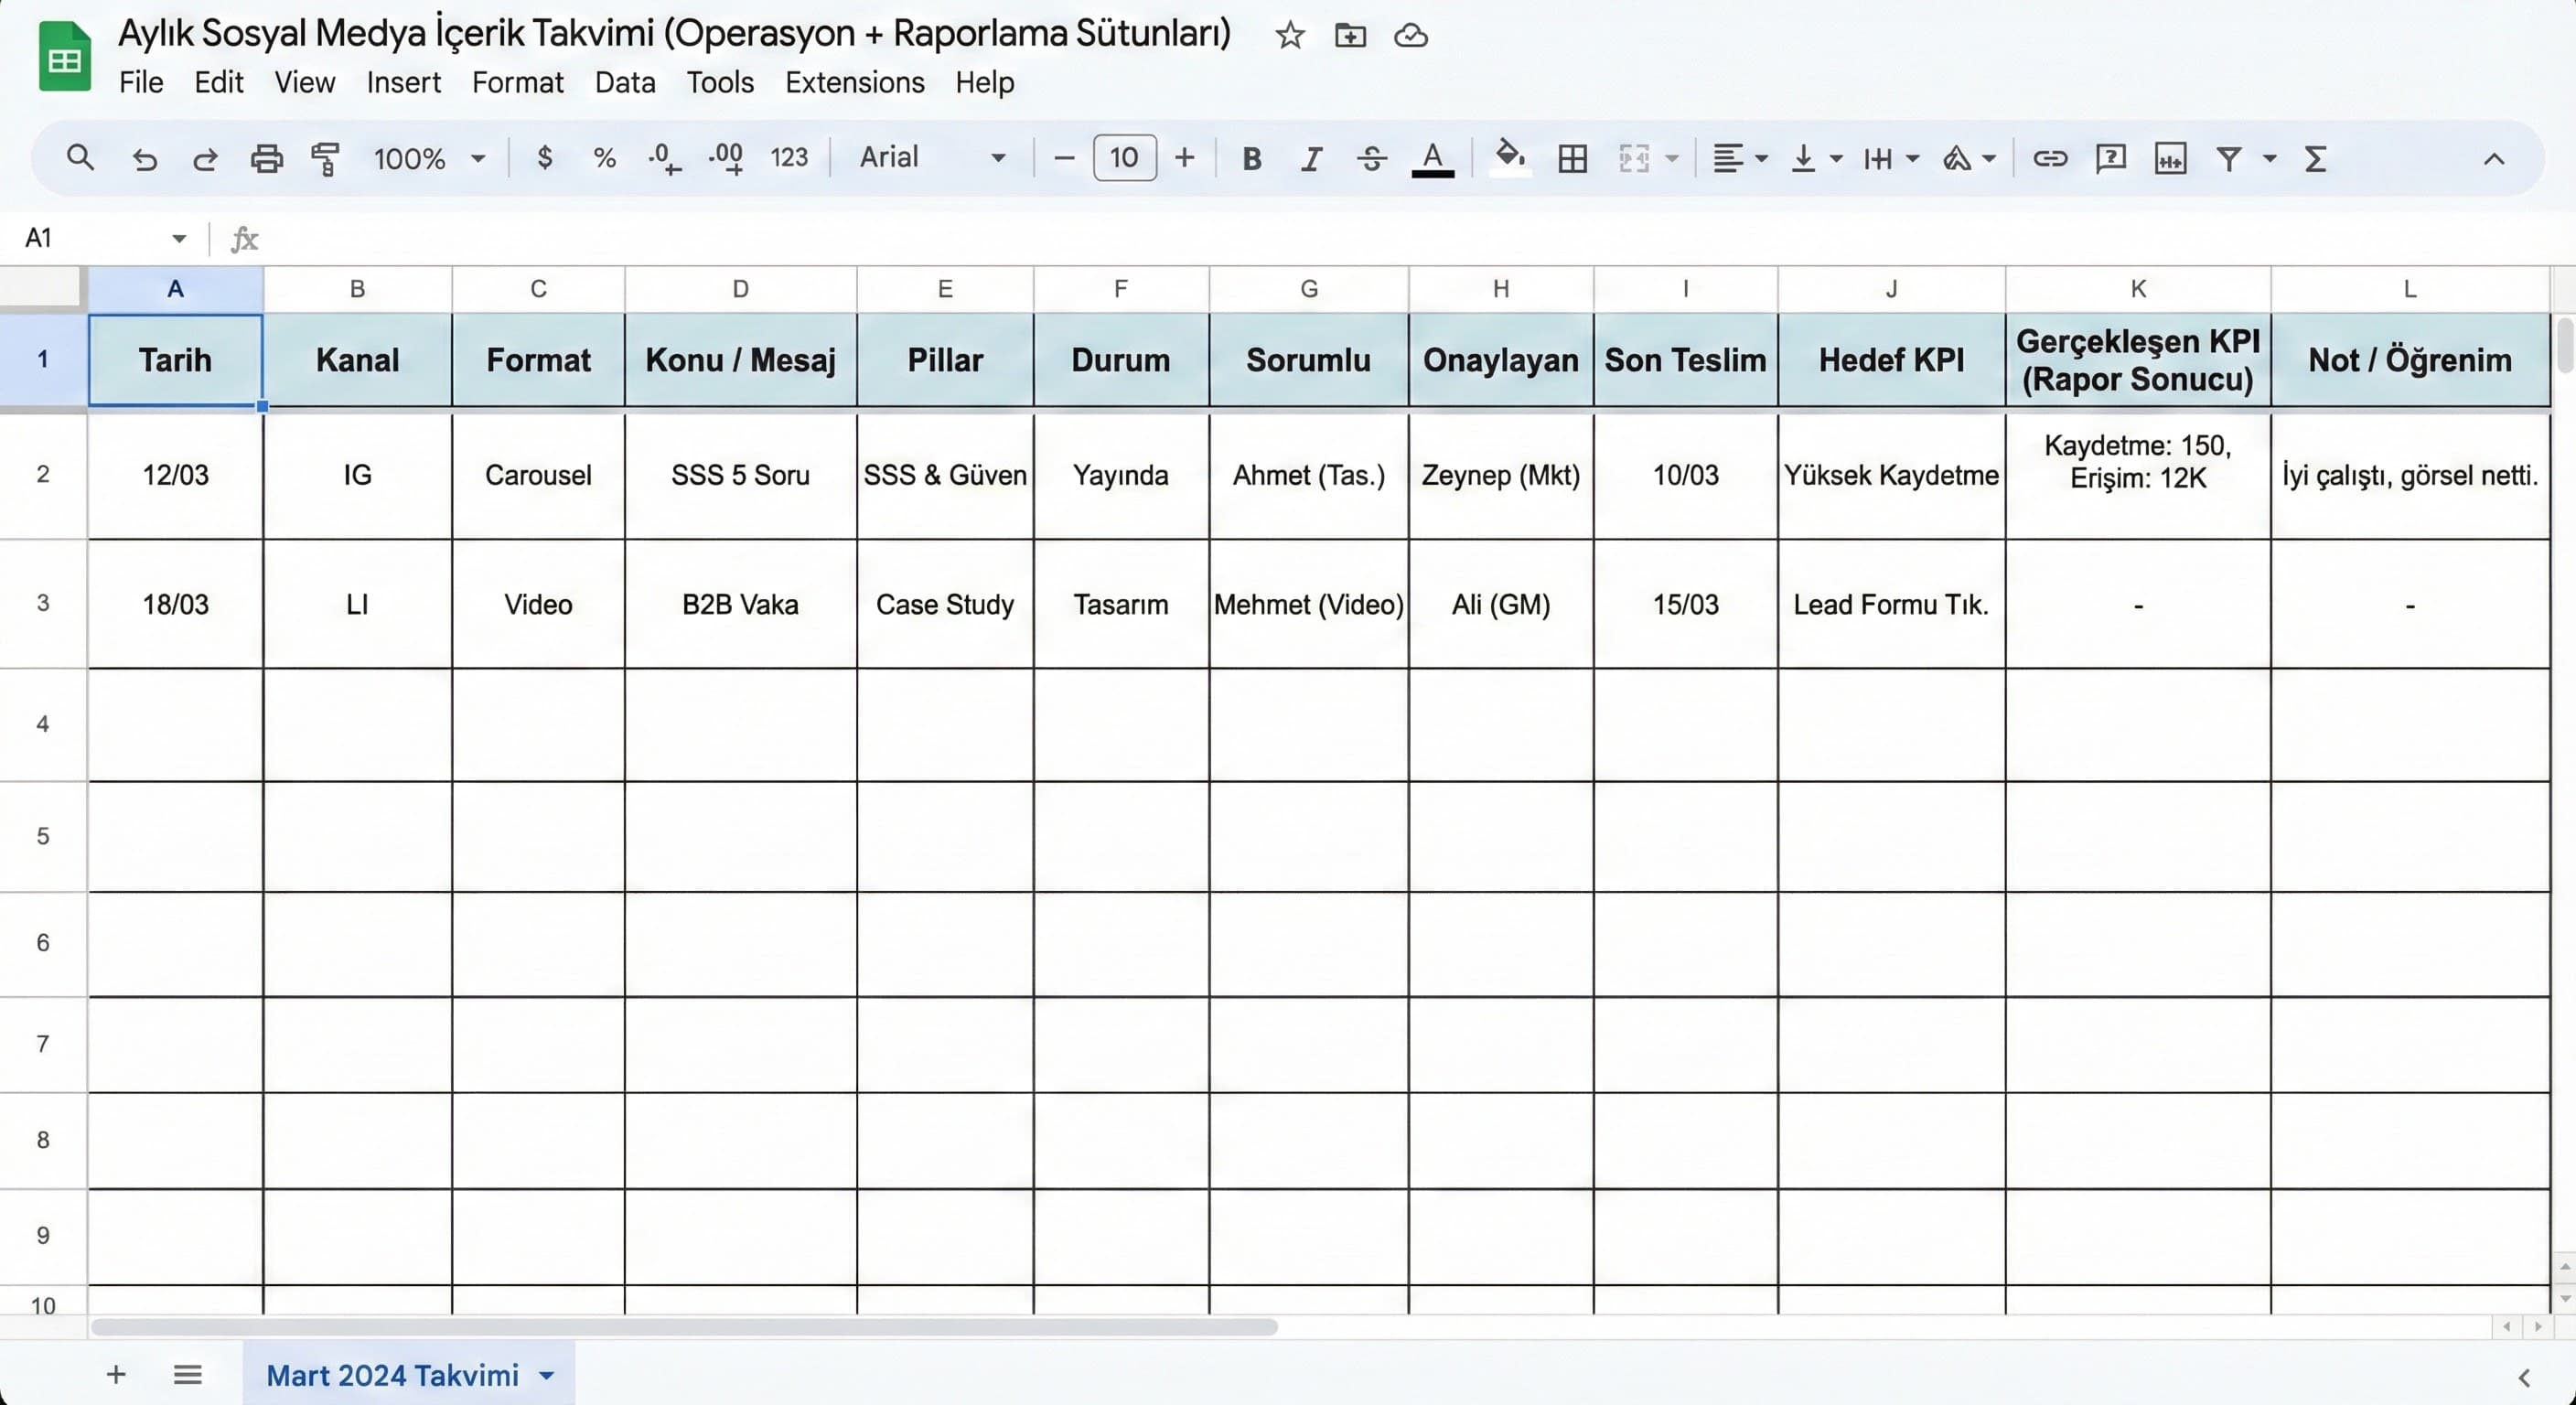Expand Mart 2024 Takvimi tab options arrow
The image size is (2576, 1405).
547,1375
